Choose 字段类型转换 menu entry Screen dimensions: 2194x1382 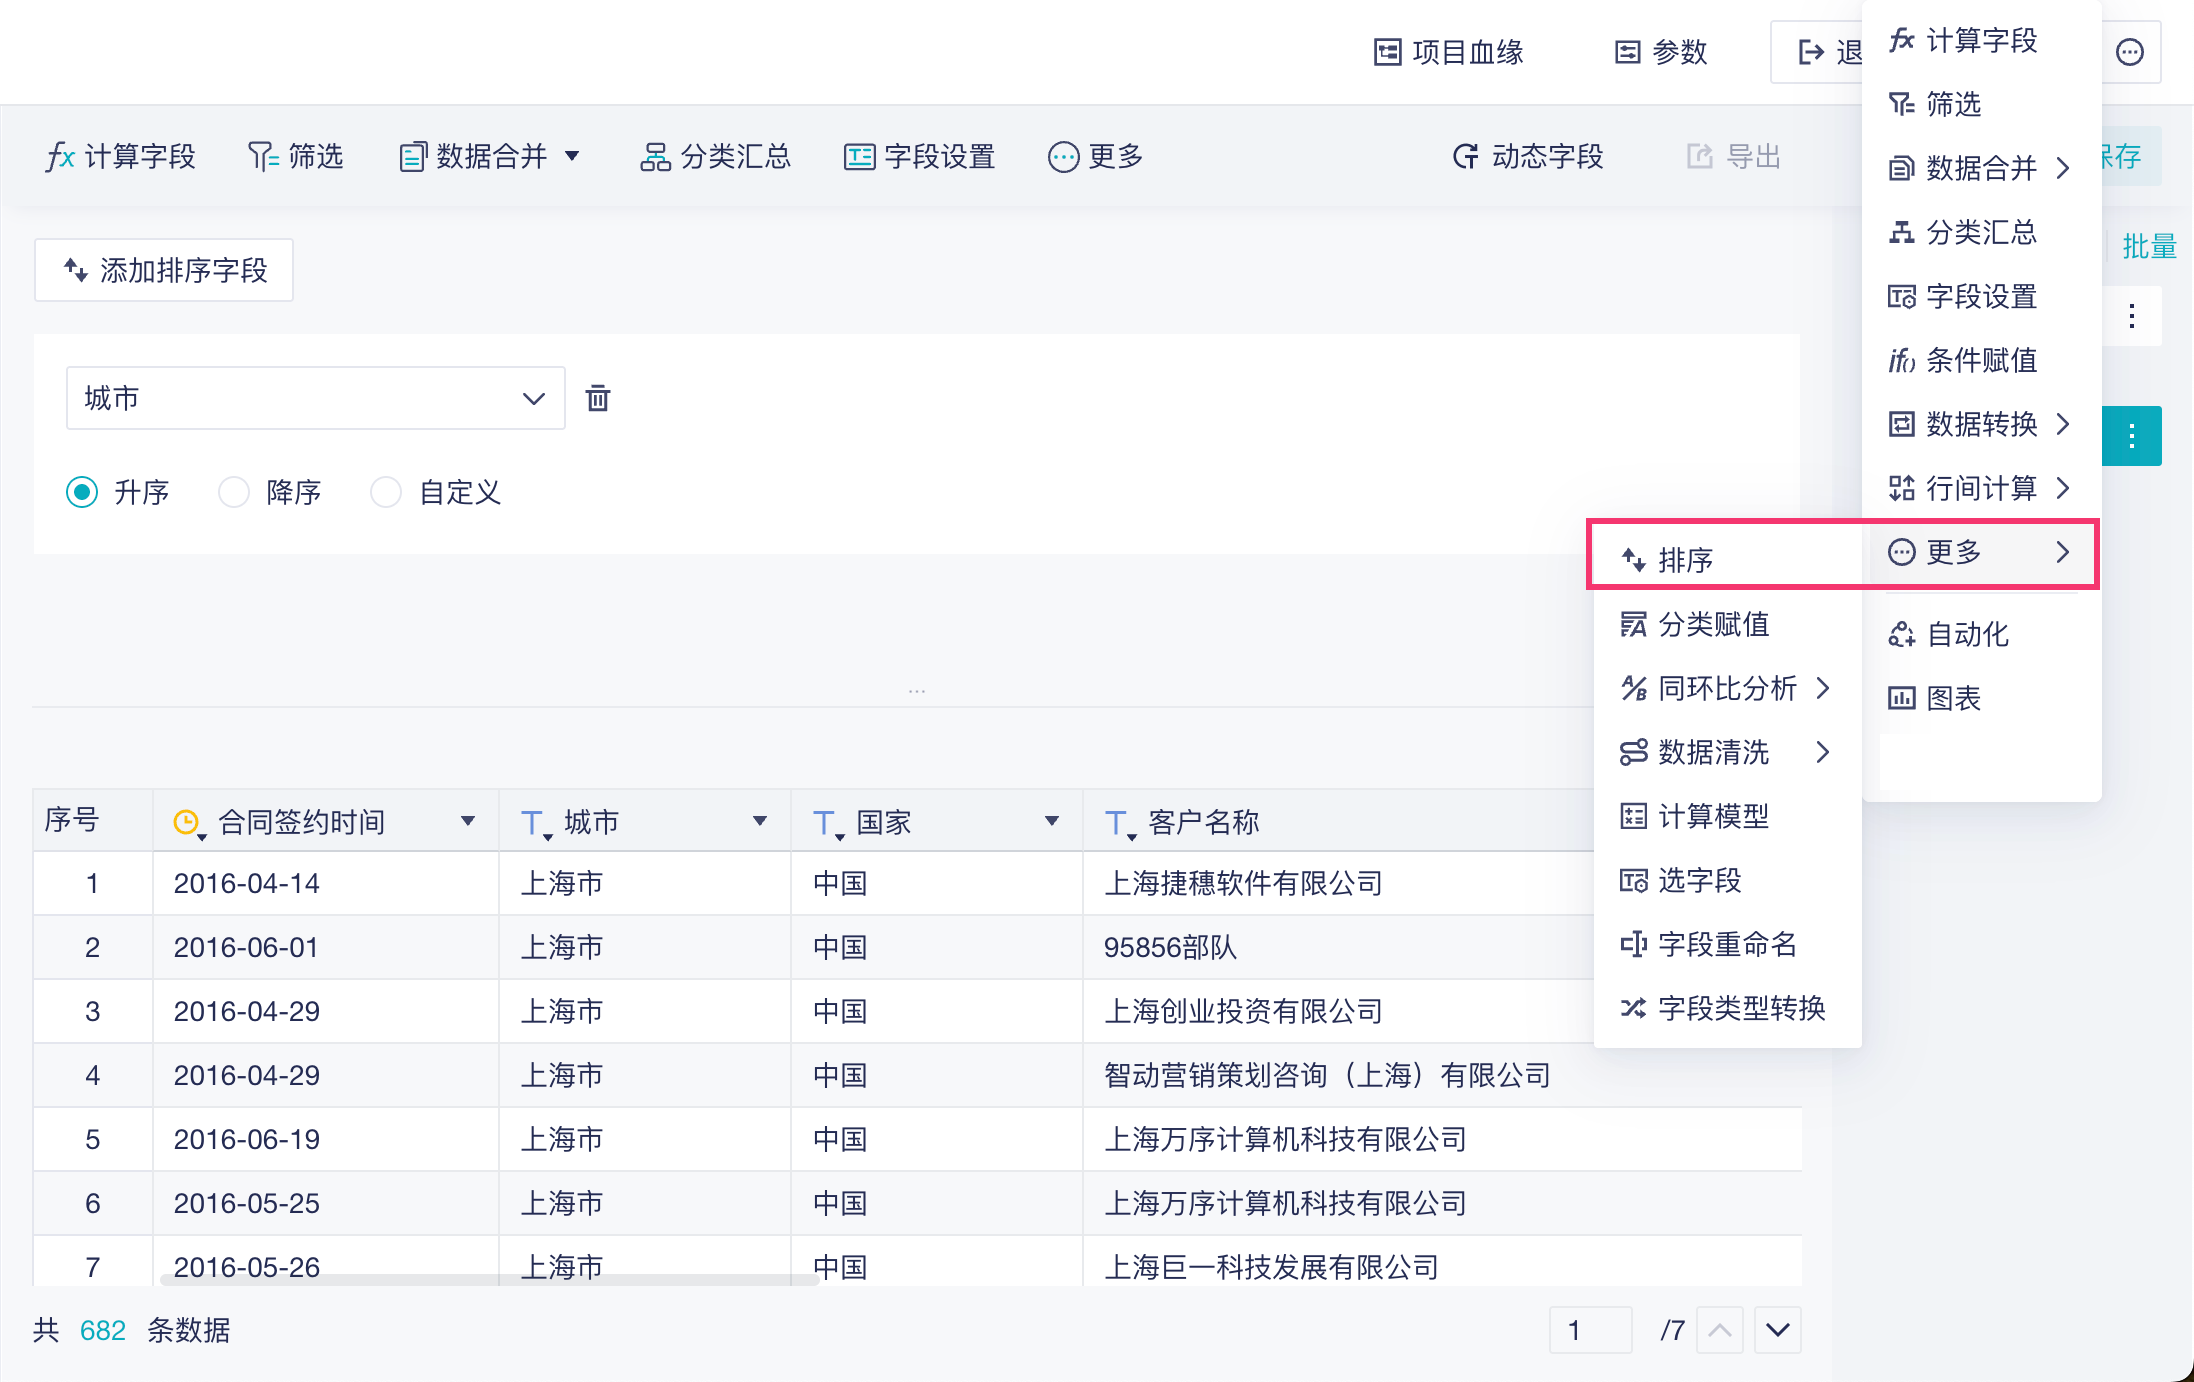[1741, 1008]
